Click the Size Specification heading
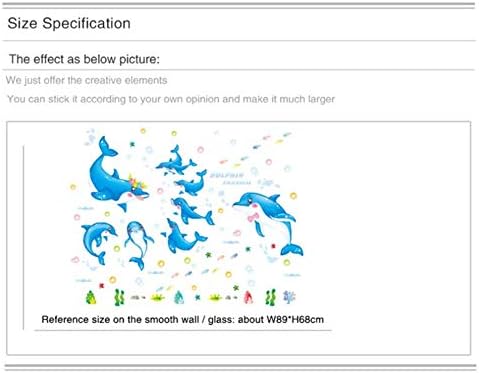The height and width of the screenshot is (373, 479). [x=69, y=23]
